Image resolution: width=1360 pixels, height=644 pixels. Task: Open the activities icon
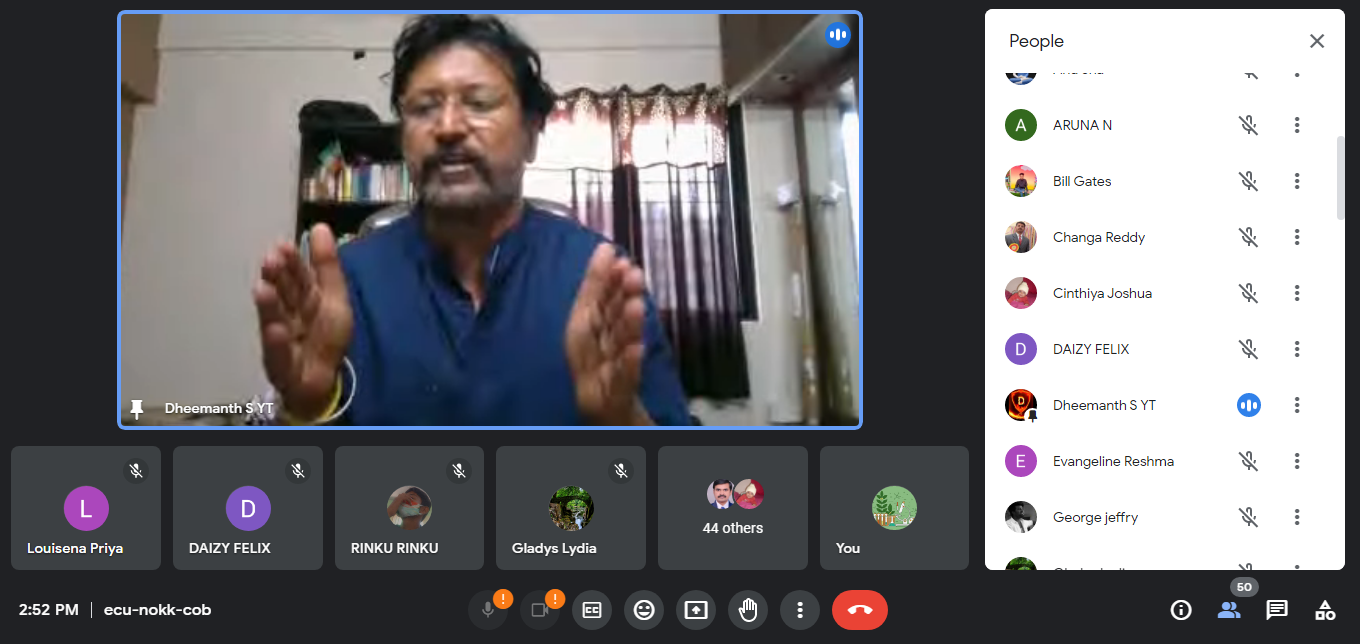(x=1325, y=609)
